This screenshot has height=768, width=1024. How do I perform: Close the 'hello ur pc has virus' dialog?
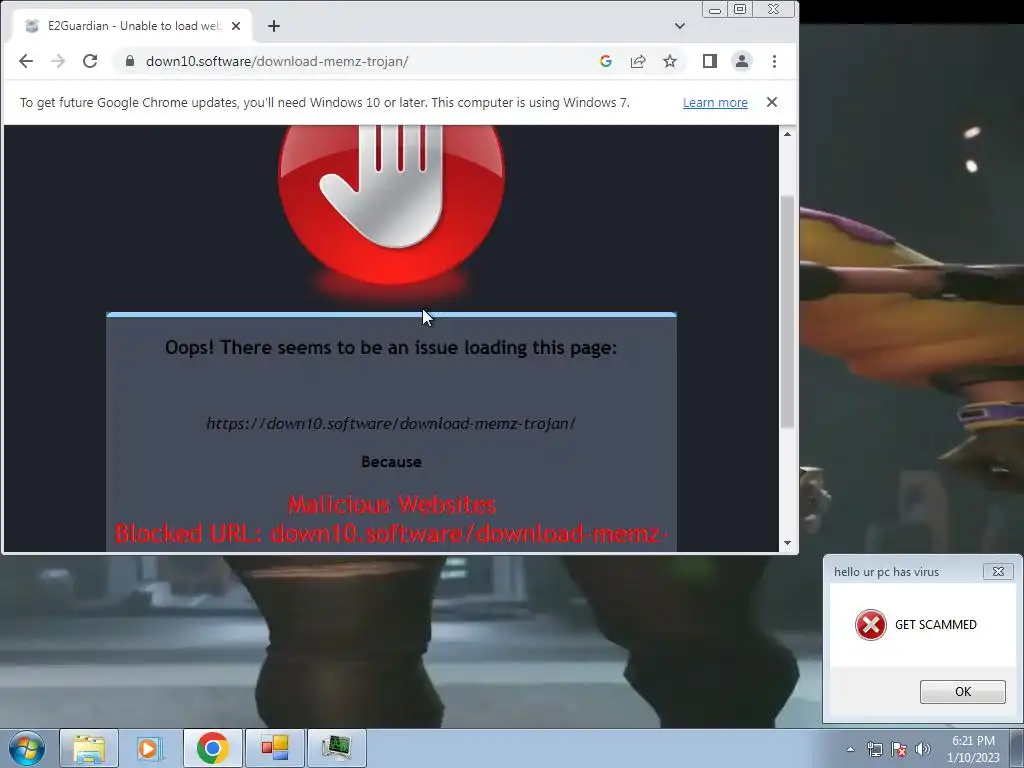point(998,571)
